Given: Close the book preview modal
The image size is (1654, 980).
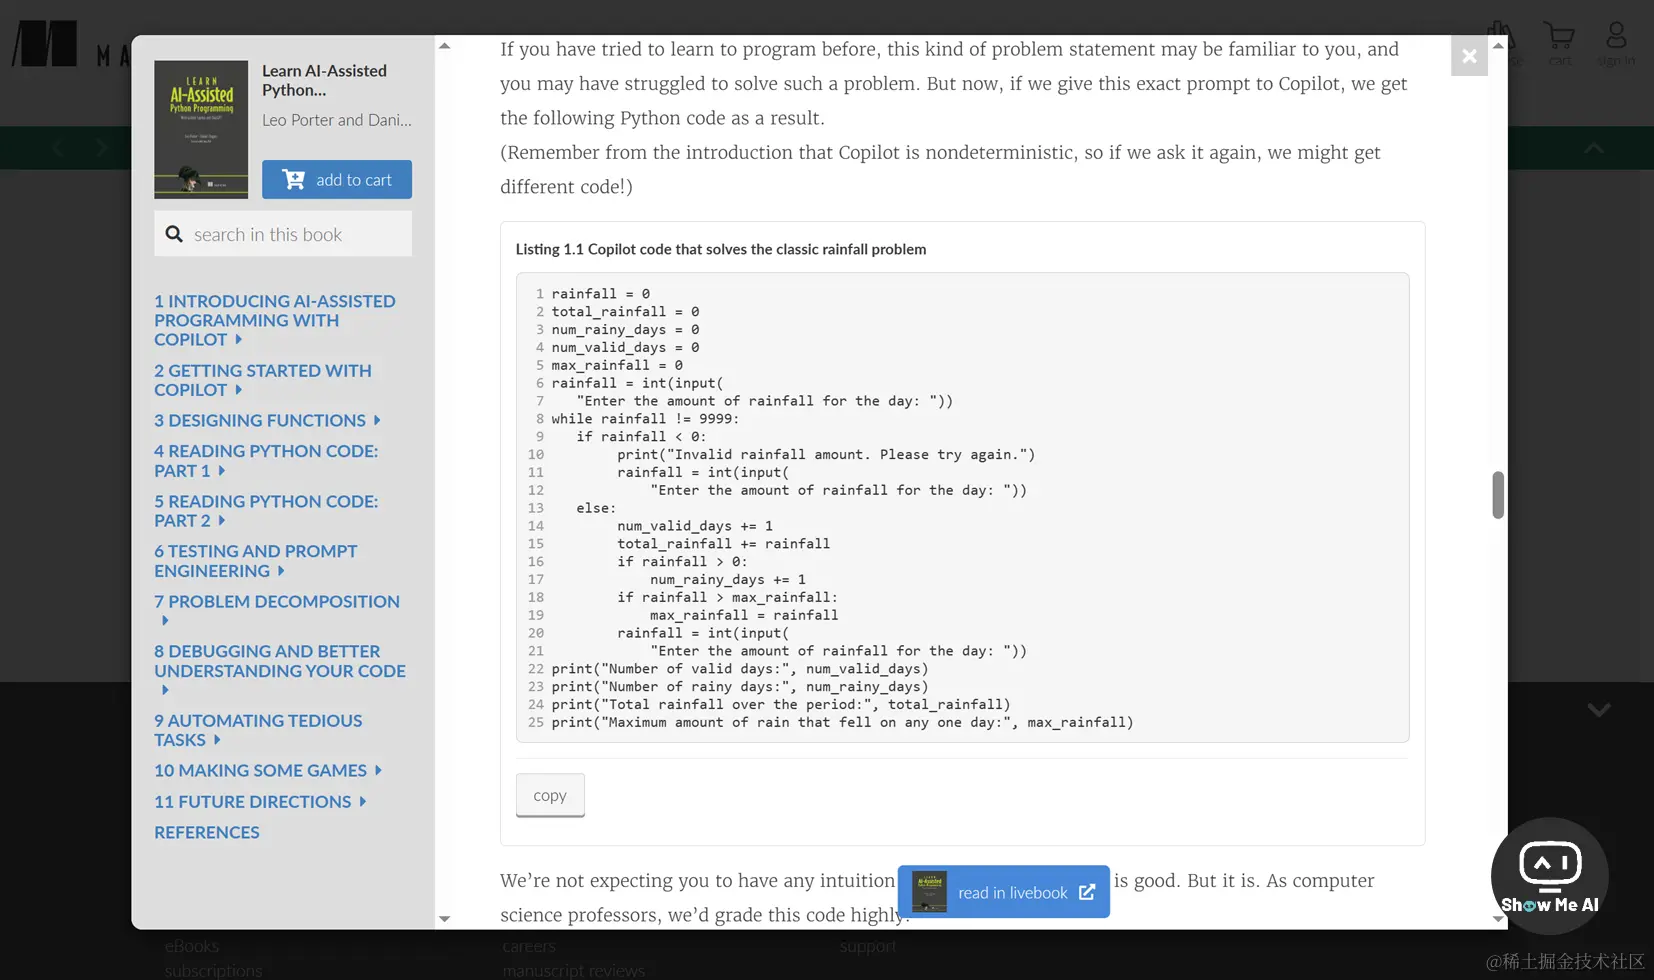Looking at the screenshot, I should coord(1469,56).
